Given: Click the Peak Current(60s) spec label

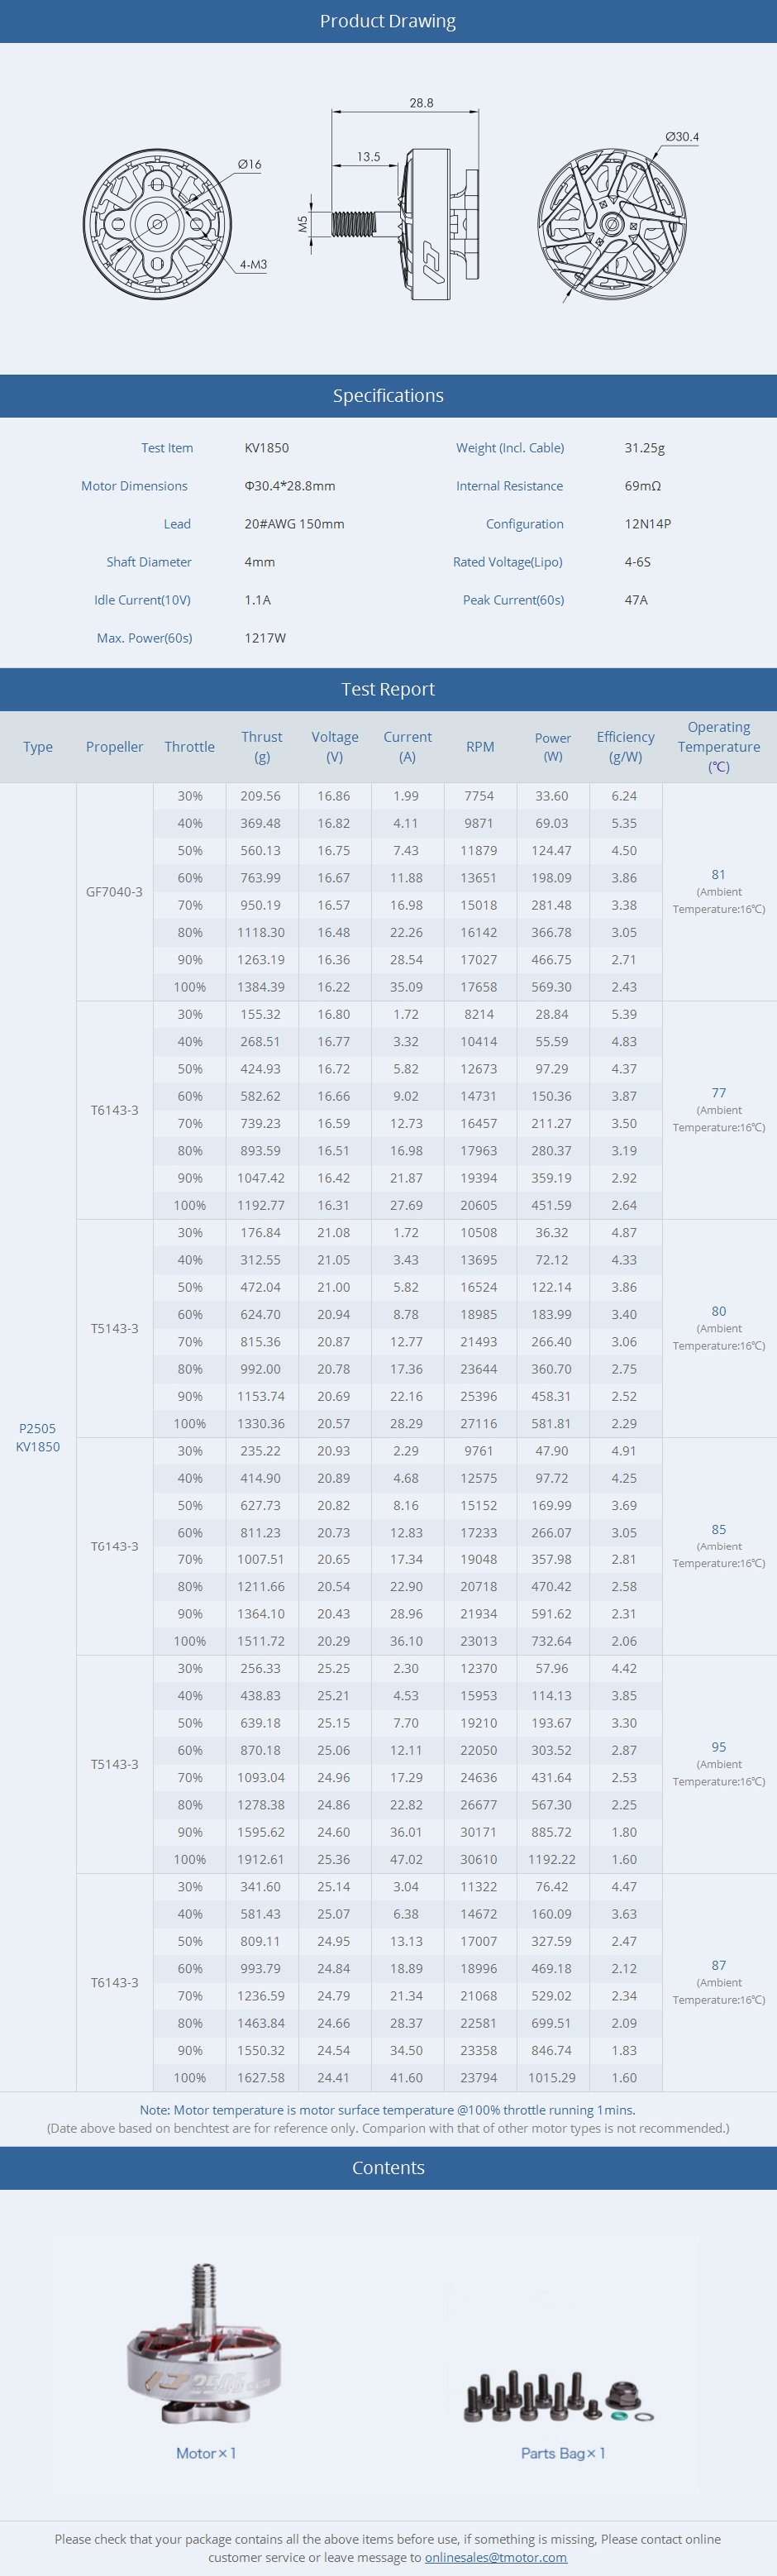Looking at the screenshot, I should tap(514, 600).
